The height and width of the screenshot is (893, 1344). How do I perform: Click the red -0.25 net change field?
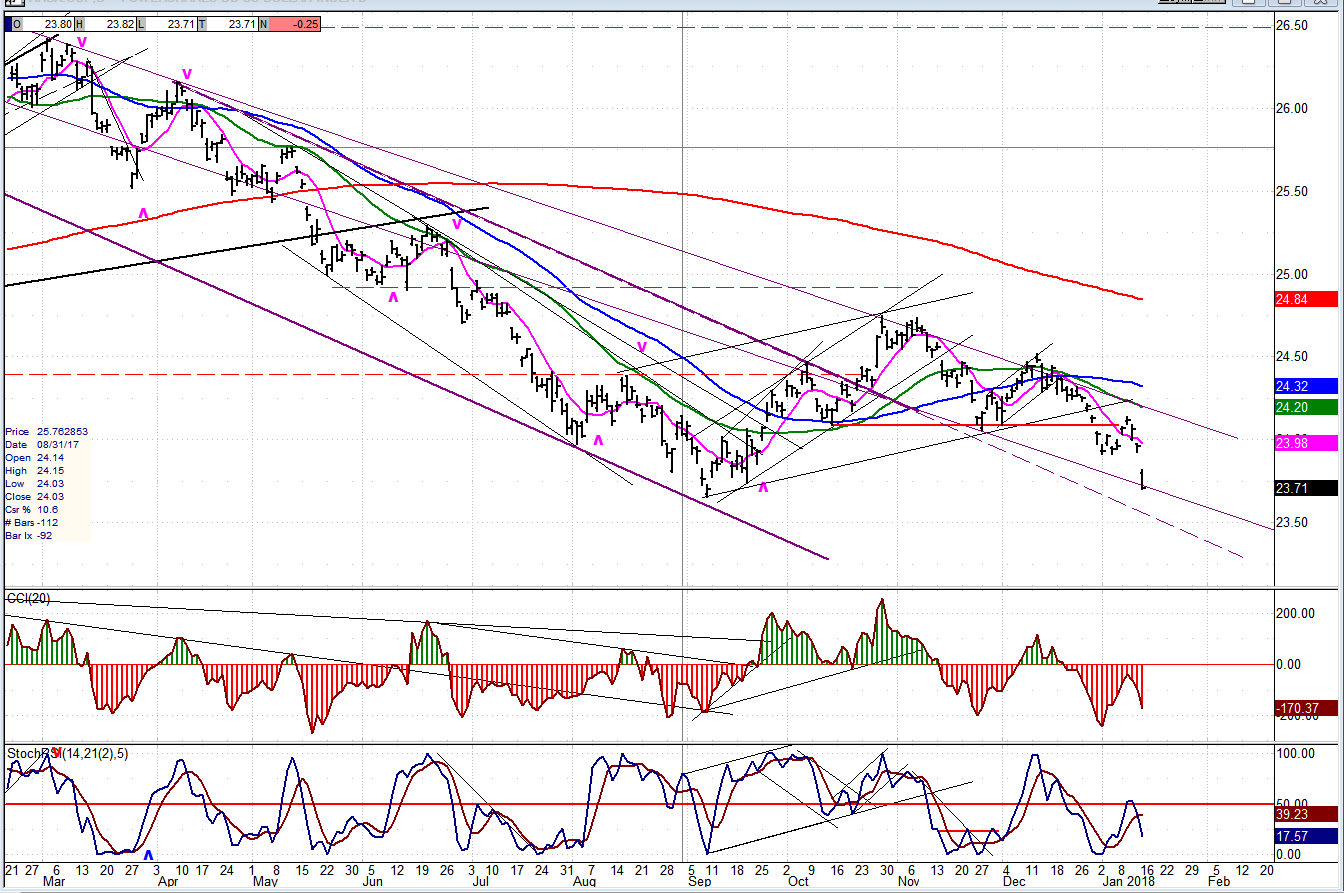[295, 24]
